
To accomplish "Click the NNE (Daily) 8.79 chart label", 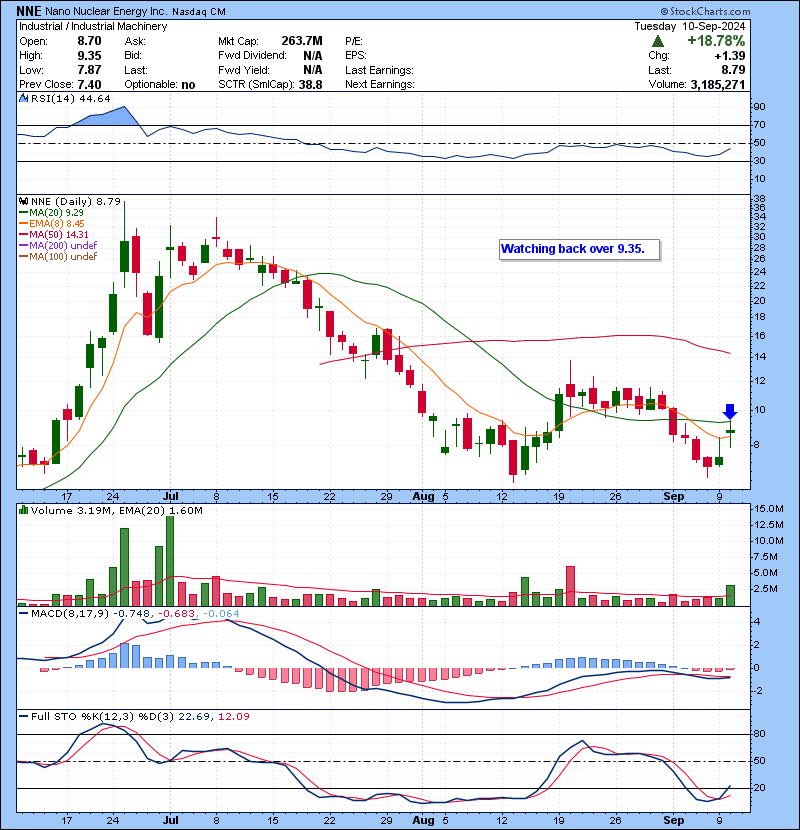I will coord(76,202).
